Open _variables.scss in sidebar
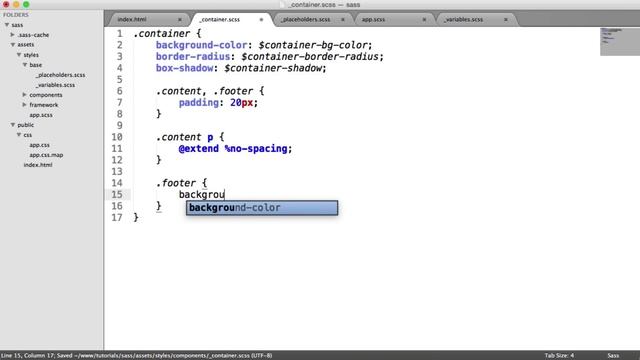This screenshot has width=640, height=360. point(55,85)
